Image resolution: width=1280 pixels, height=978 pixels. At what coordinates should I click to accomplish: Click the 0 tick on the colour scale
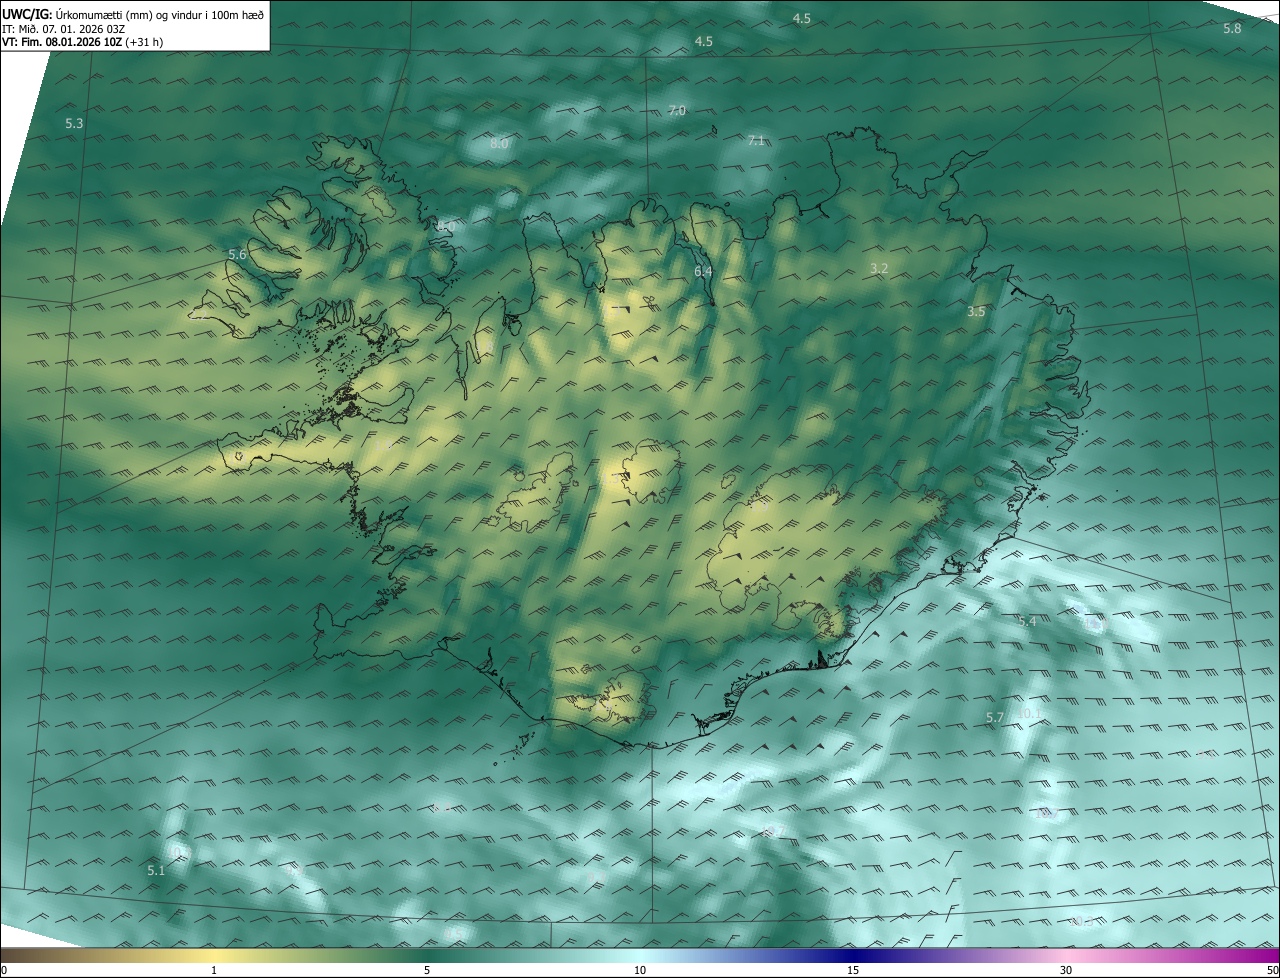click(x=4, y=970)
